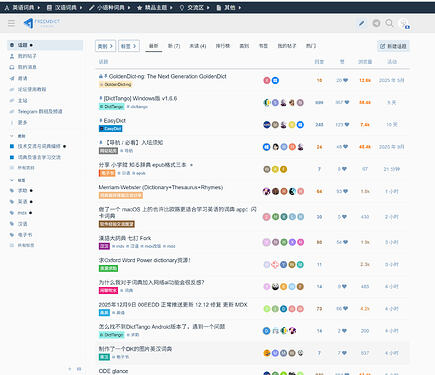The width and height of the screenshot is (435, 375).
Task: Collapse the 类别 section in the sidebar
Action: pos(18,136)
